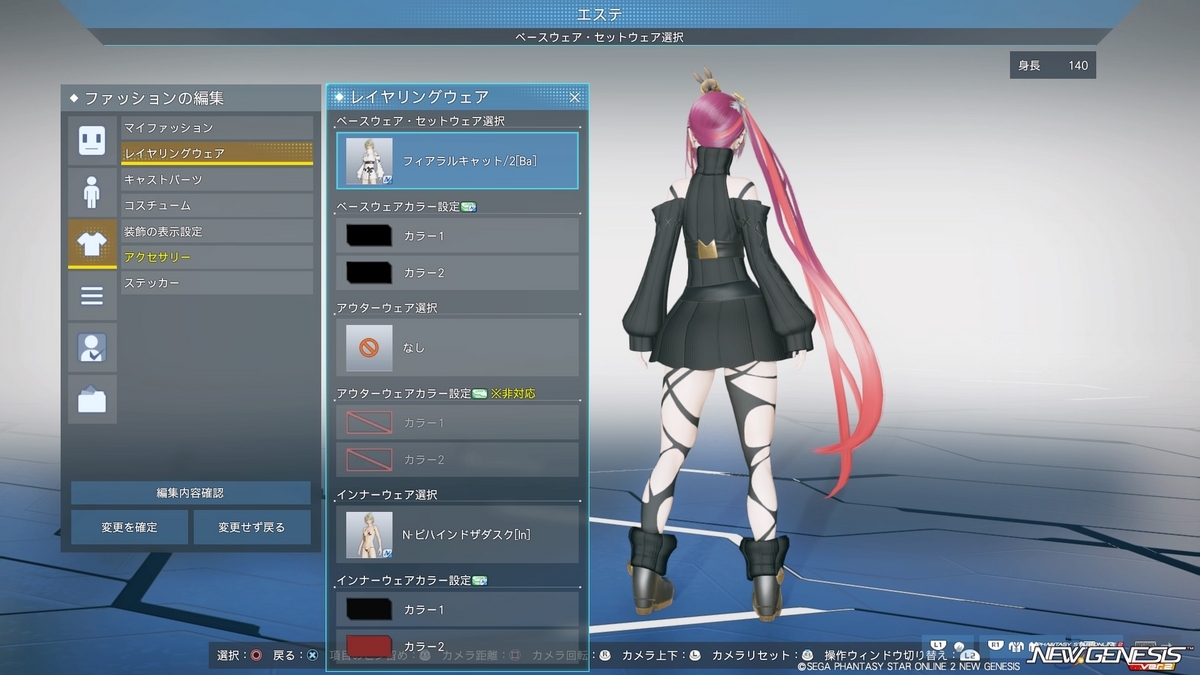Viewport: 1200px width, 675px height.
Task: Select the なし outerwear row
Action: [457, 347]
